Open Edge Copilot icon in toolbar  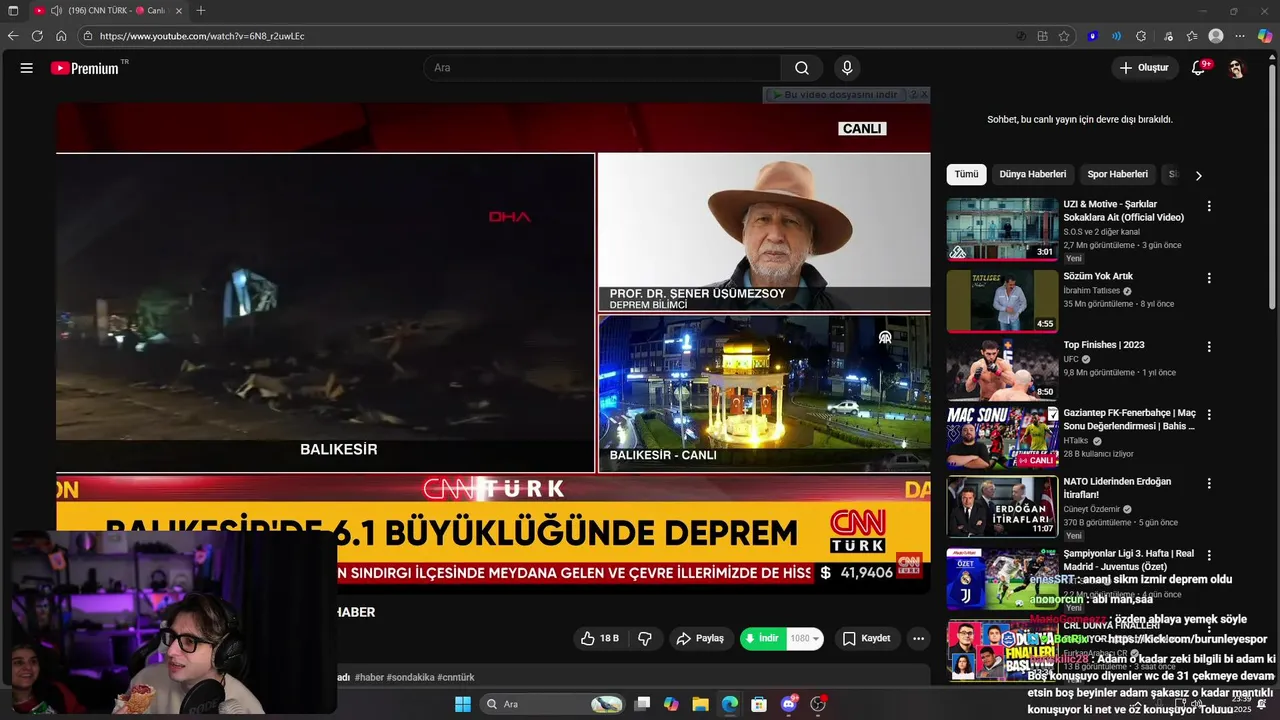coord(1264,36)
